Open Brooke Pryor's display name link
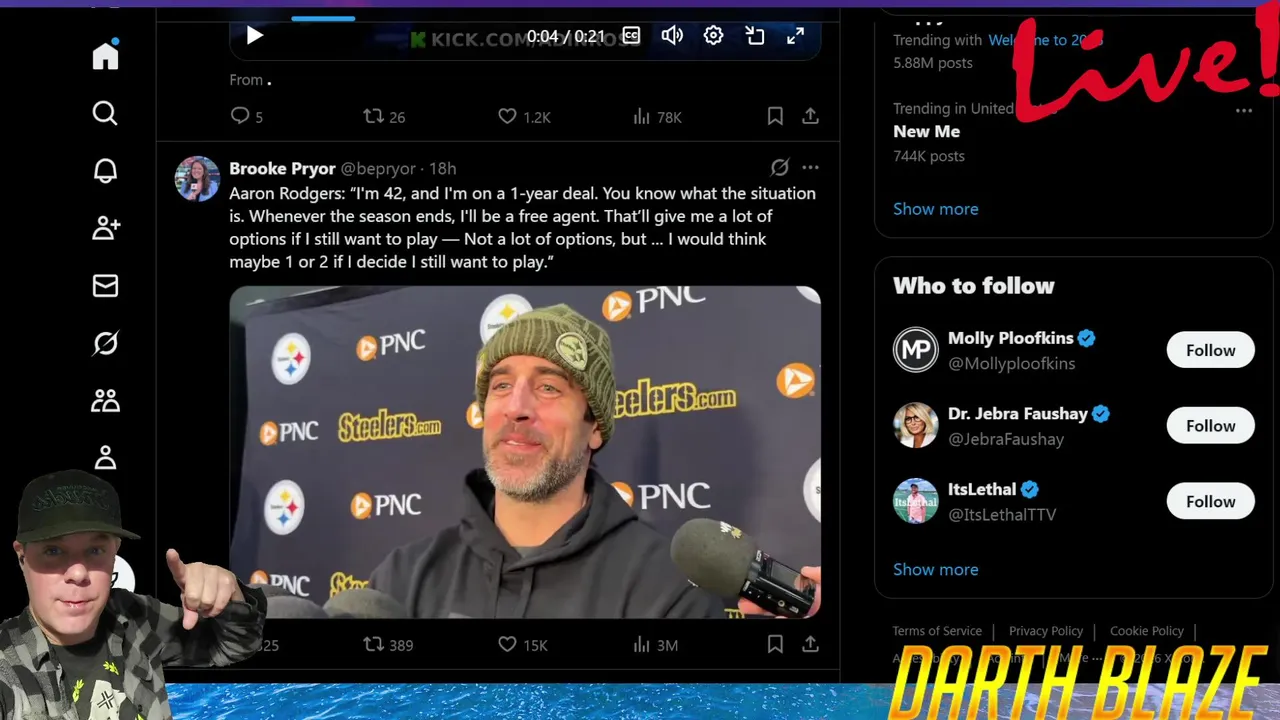 [x=282, y=168]
